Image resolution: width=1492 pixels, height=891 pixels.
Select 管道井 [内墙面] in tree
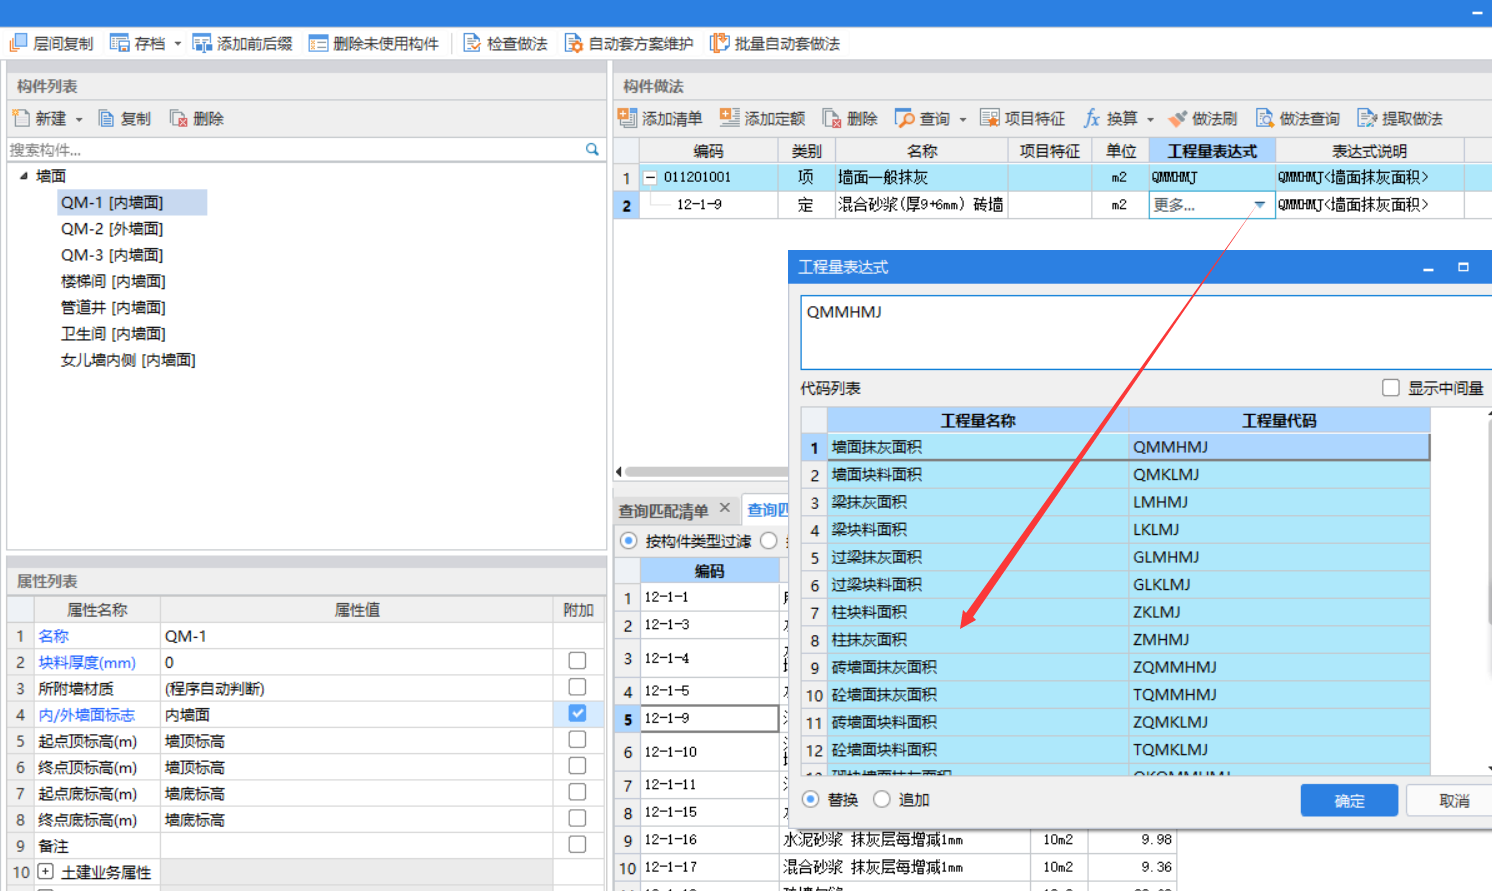(x=113, y=307)
